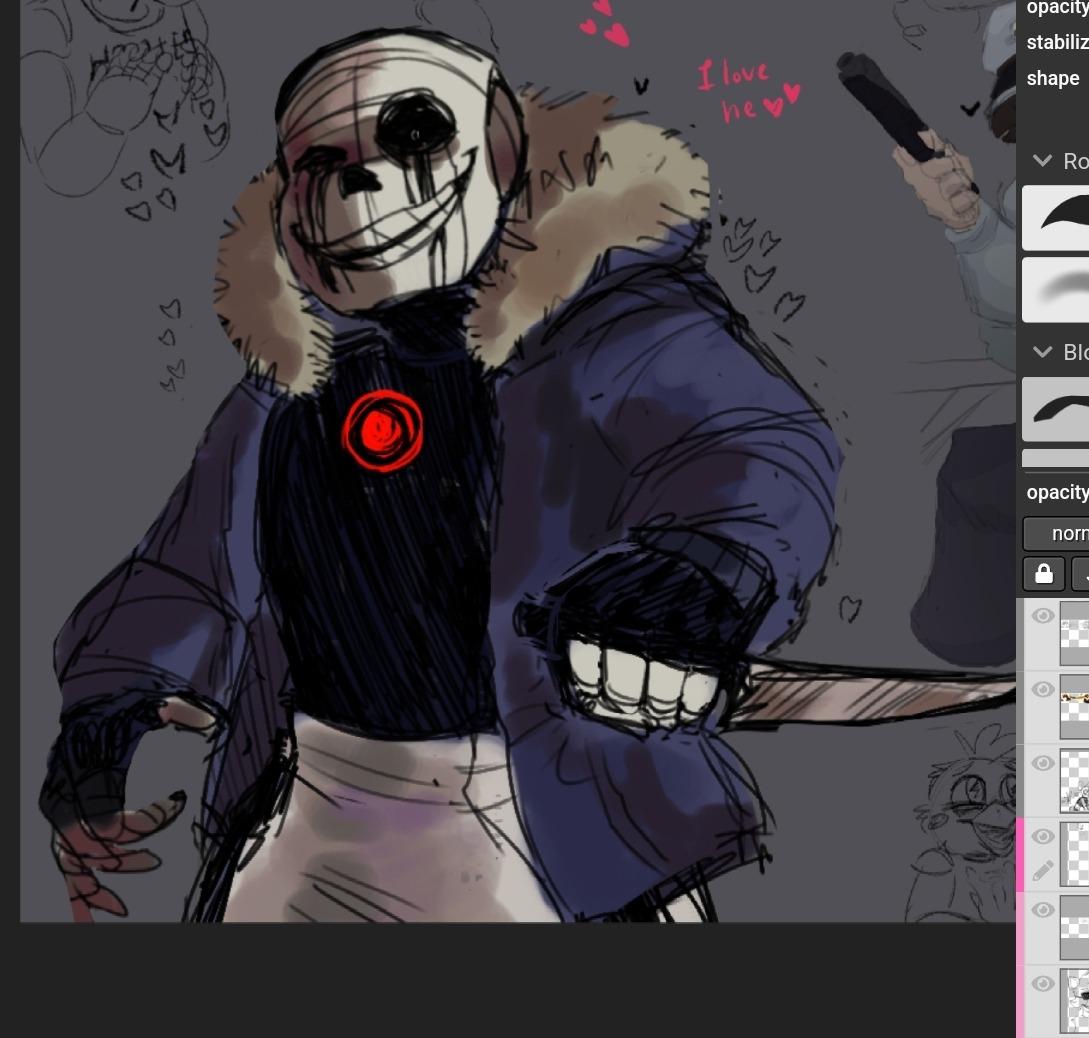Toggle the eye icon of the third layer
Screen dimensions: 1089x1038
[1043, 764]
